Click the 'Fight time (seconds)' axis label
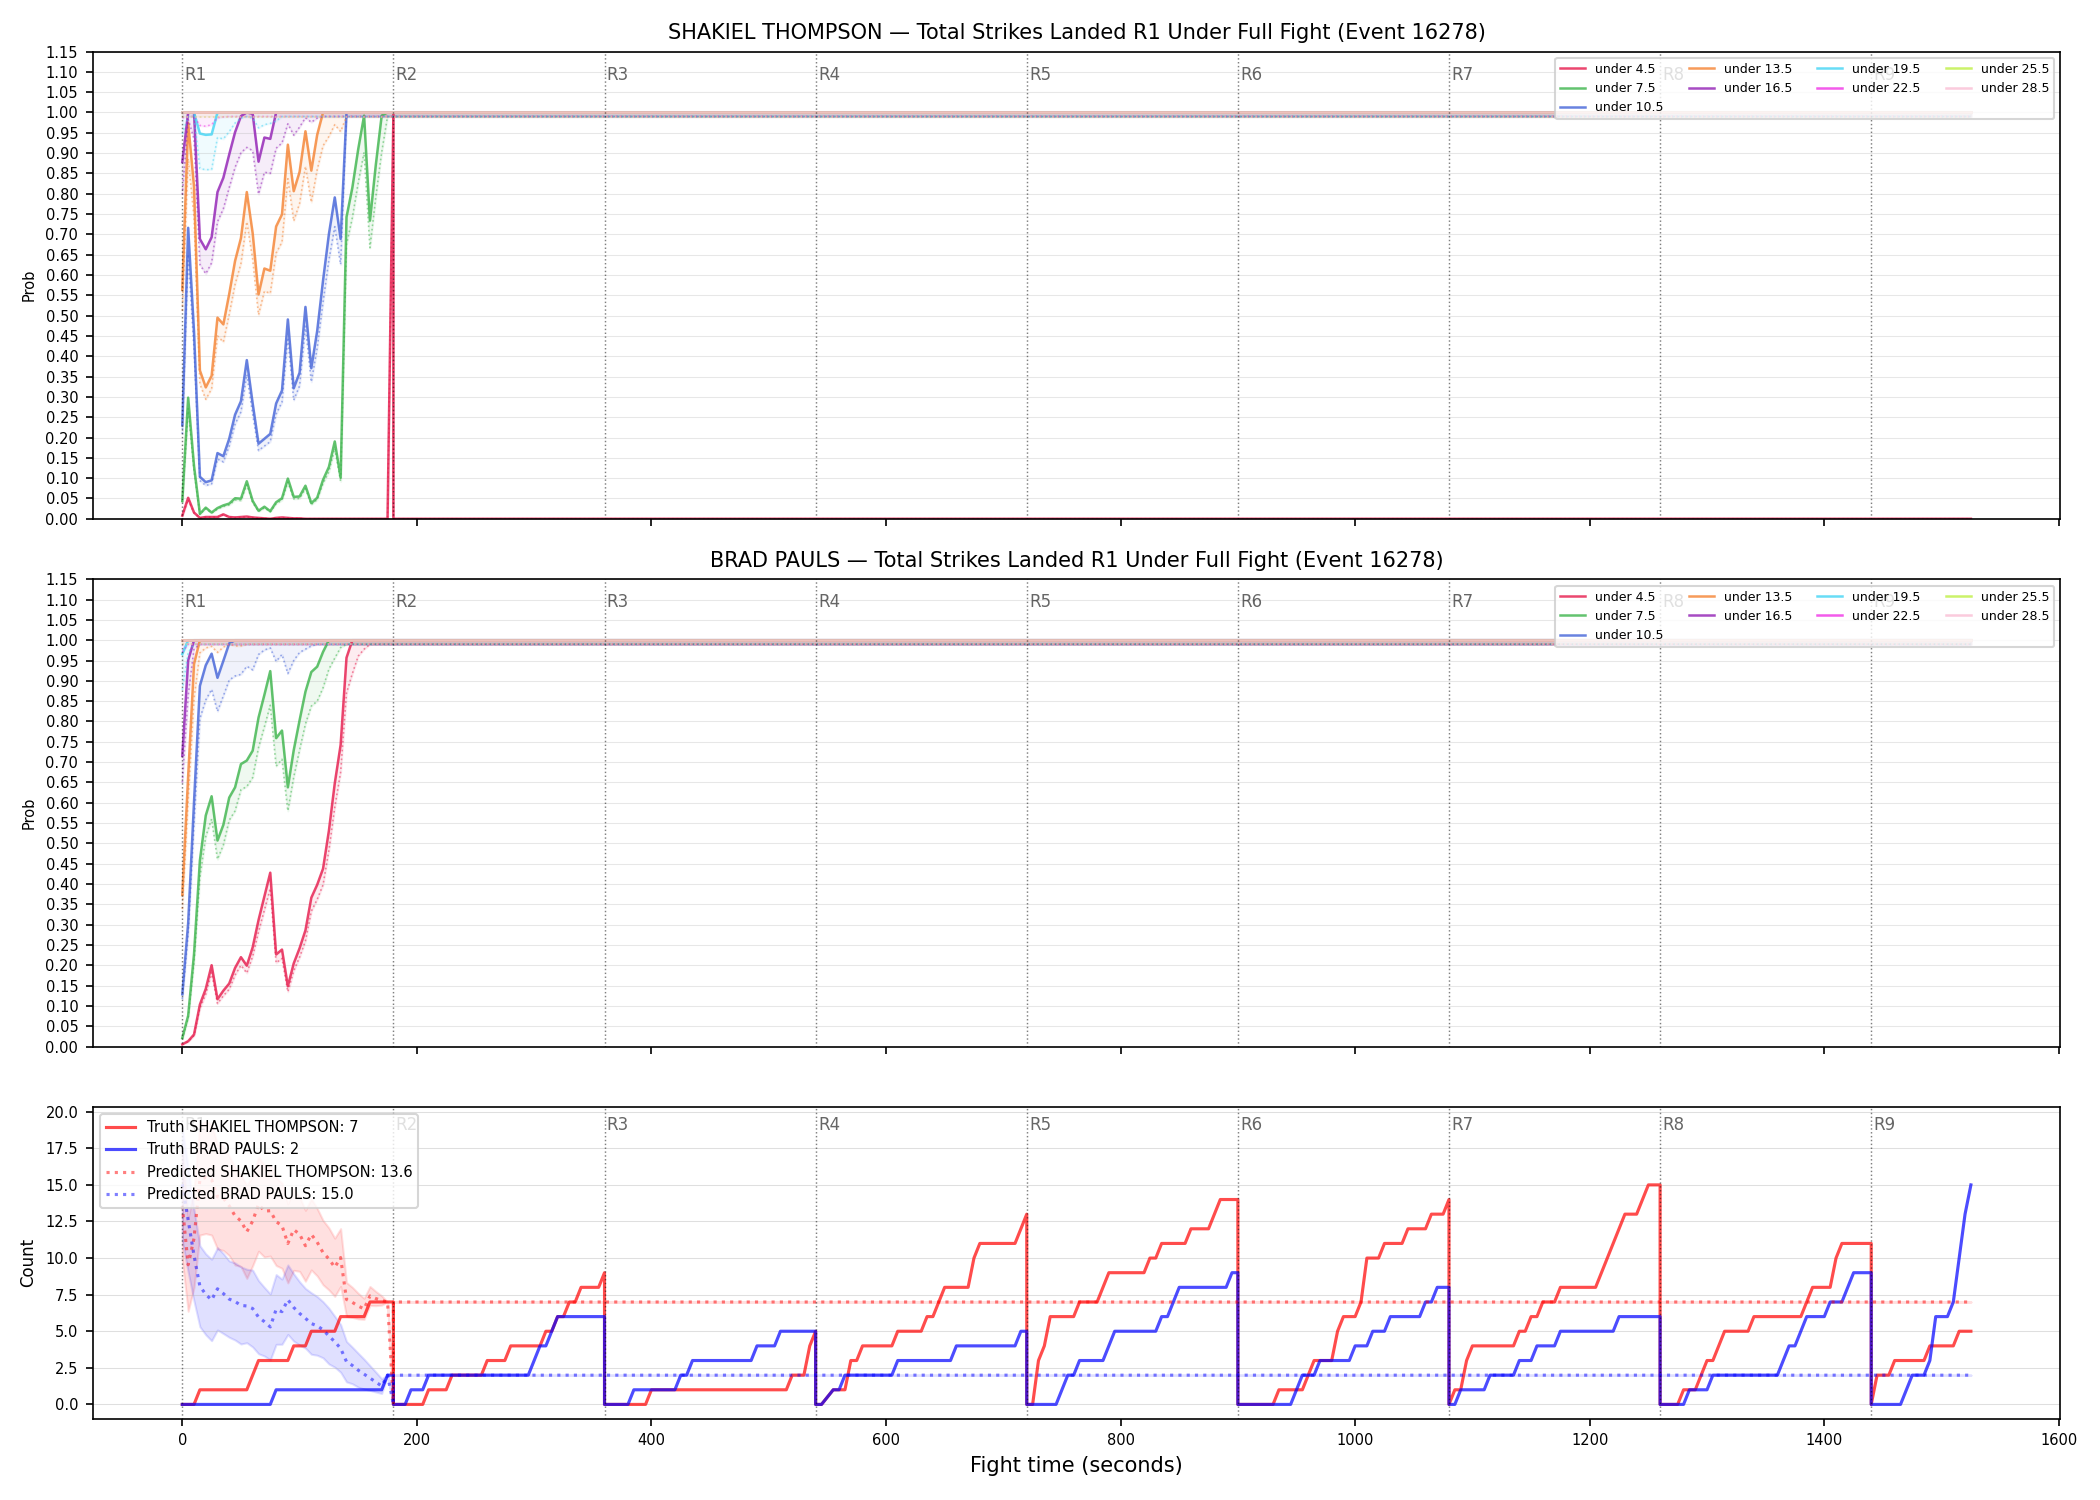The width and height of the screenshot is (2100, 1500). [x=1076, y=1465]
